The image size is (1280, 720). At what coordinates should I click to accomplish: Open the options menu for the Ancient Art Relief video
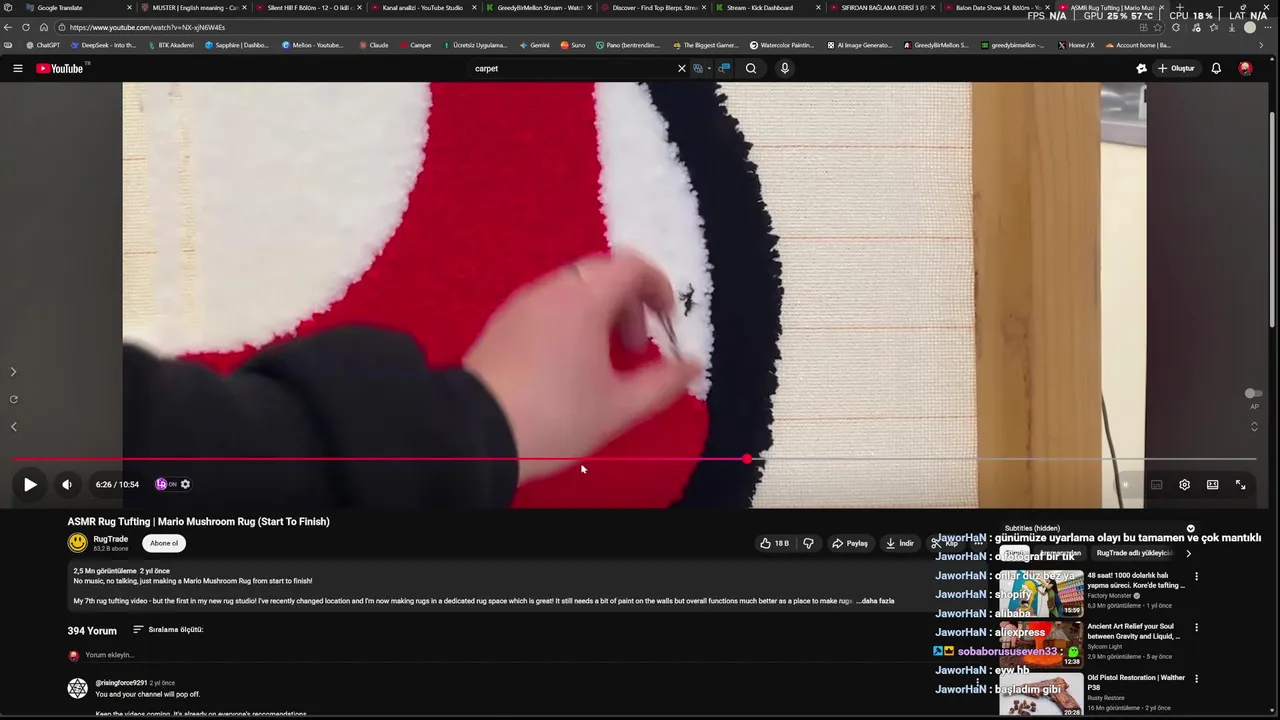click(1196, 628)
